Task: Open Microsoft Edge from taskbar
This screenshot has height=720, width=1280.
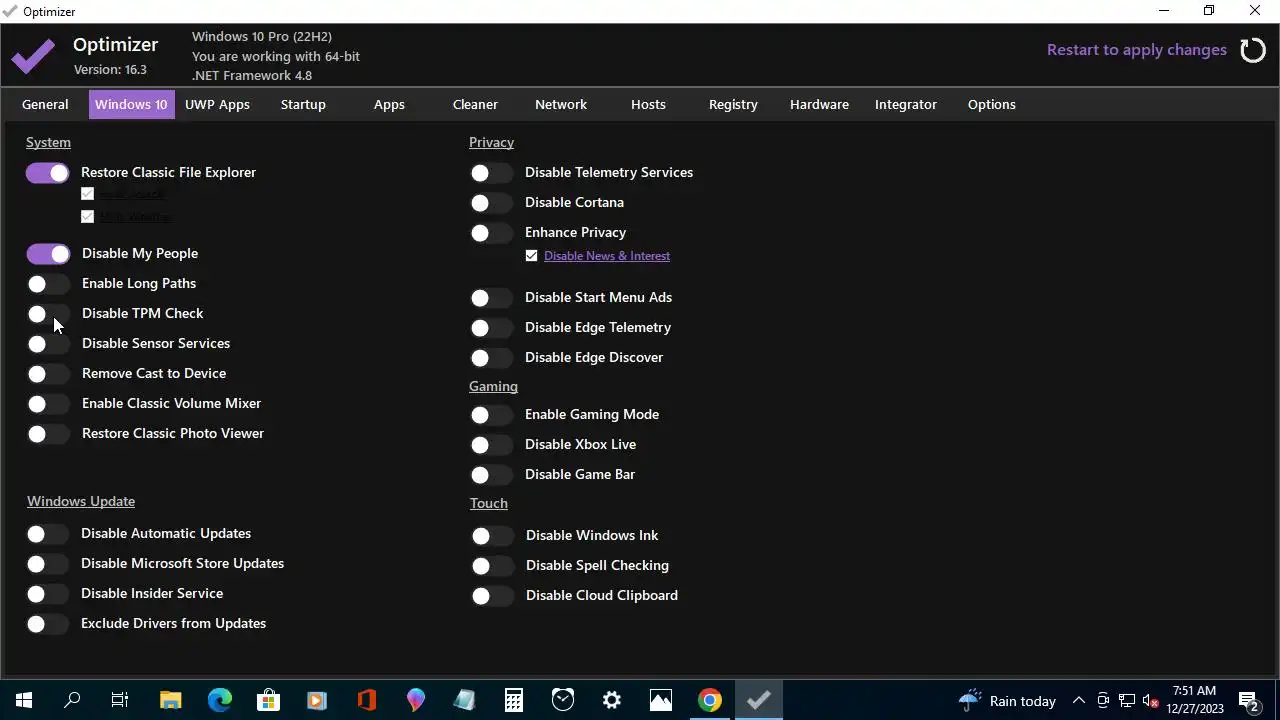Action: point(220,700)
